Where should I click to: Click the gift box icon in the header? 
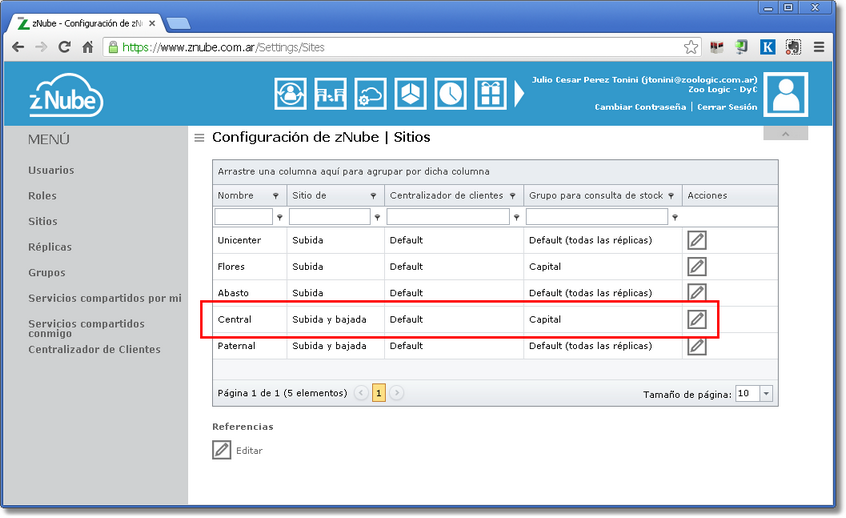pos(490,94)
